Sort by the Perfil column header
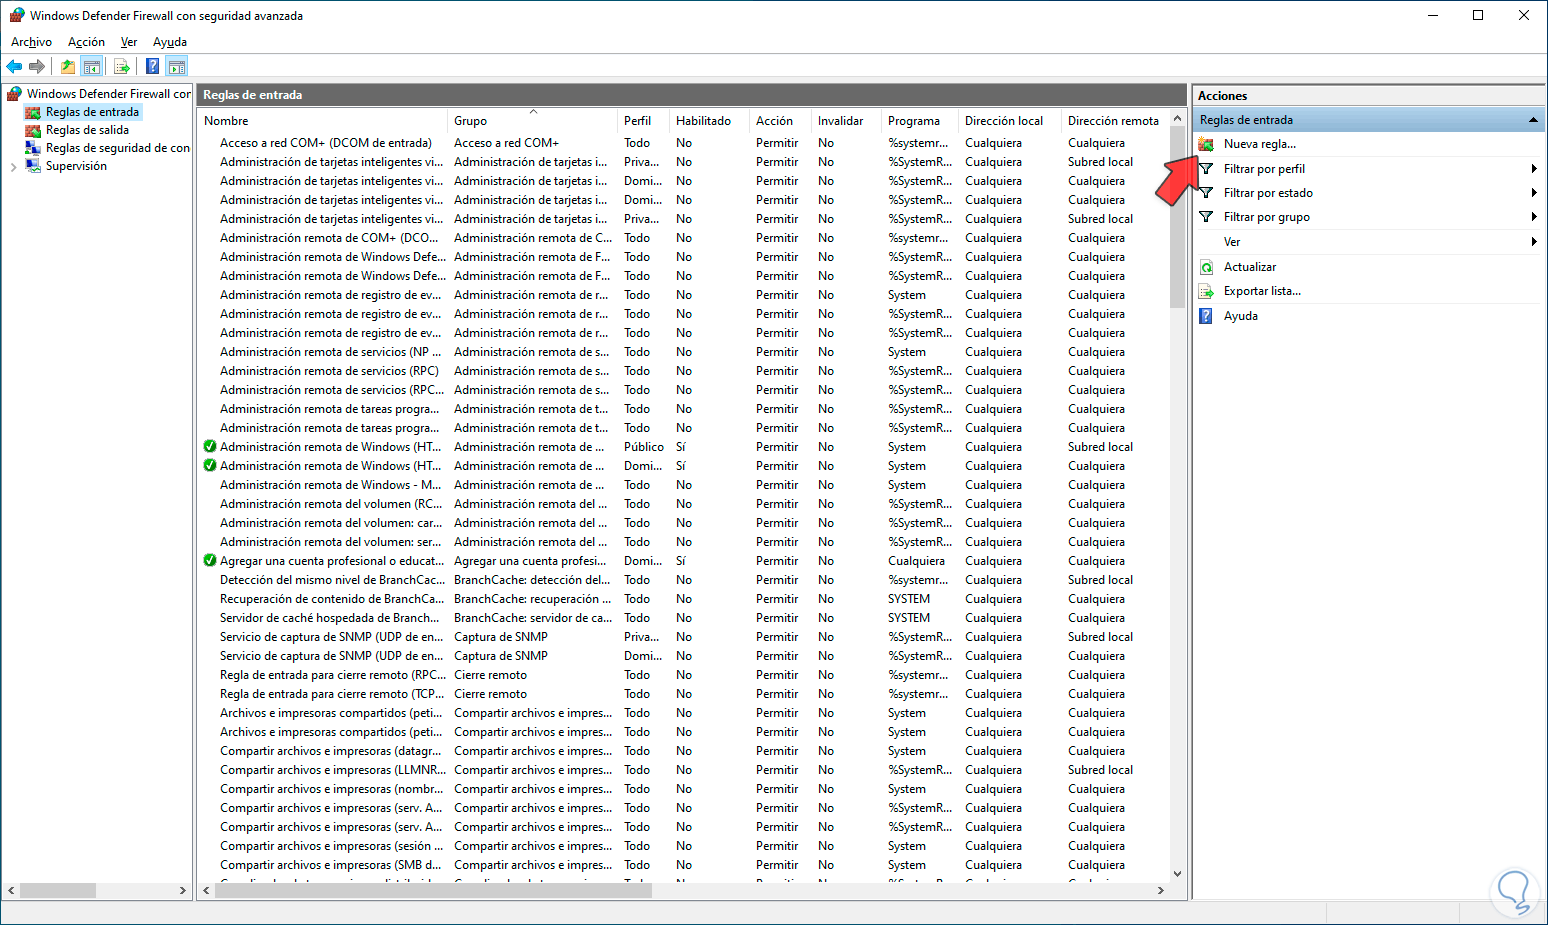Image resolution: width=1548 pixels, height=925 pixels. [643, 121]
